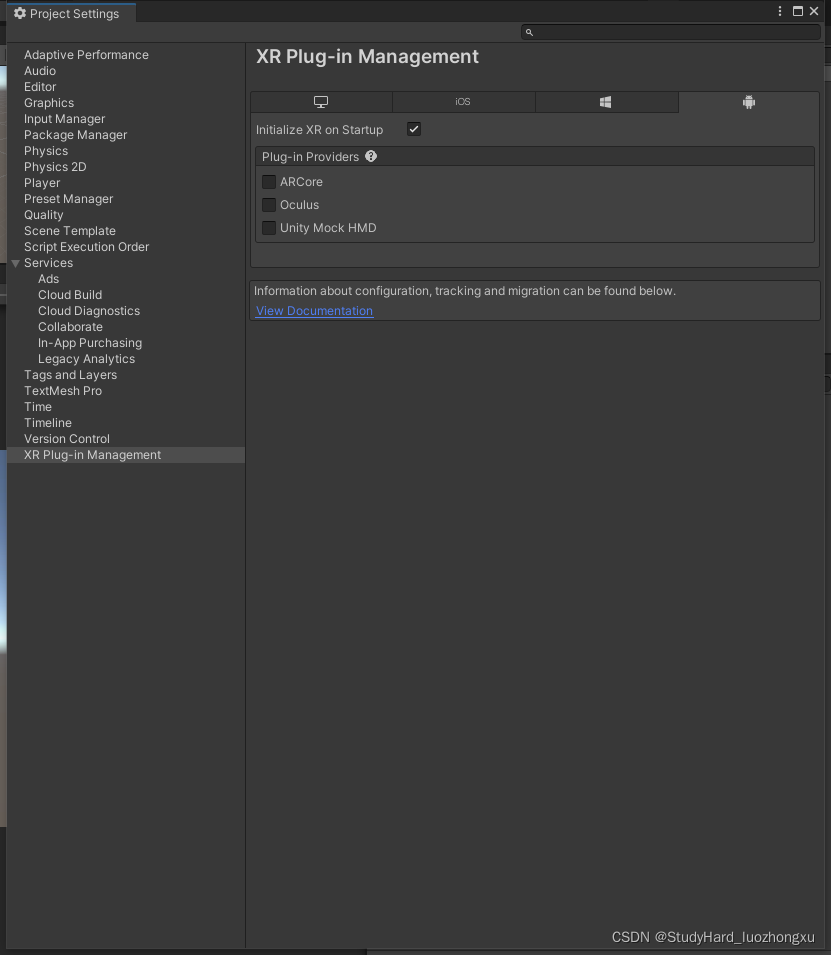Enable the ARCore plug-in provider
The image size is (831, 955).
click(269, 181)
